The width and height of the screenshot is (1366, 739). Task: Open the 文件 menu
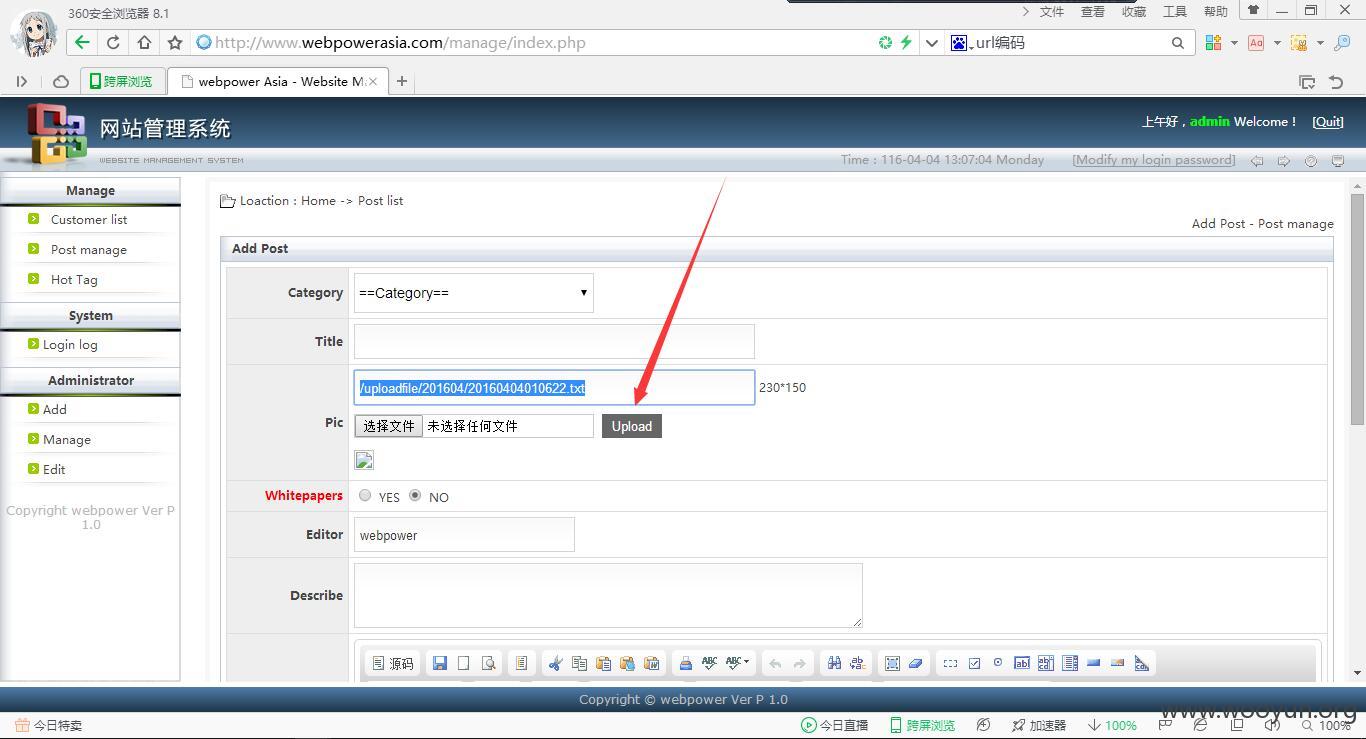pyautogui.click(x=1052, y=11)
